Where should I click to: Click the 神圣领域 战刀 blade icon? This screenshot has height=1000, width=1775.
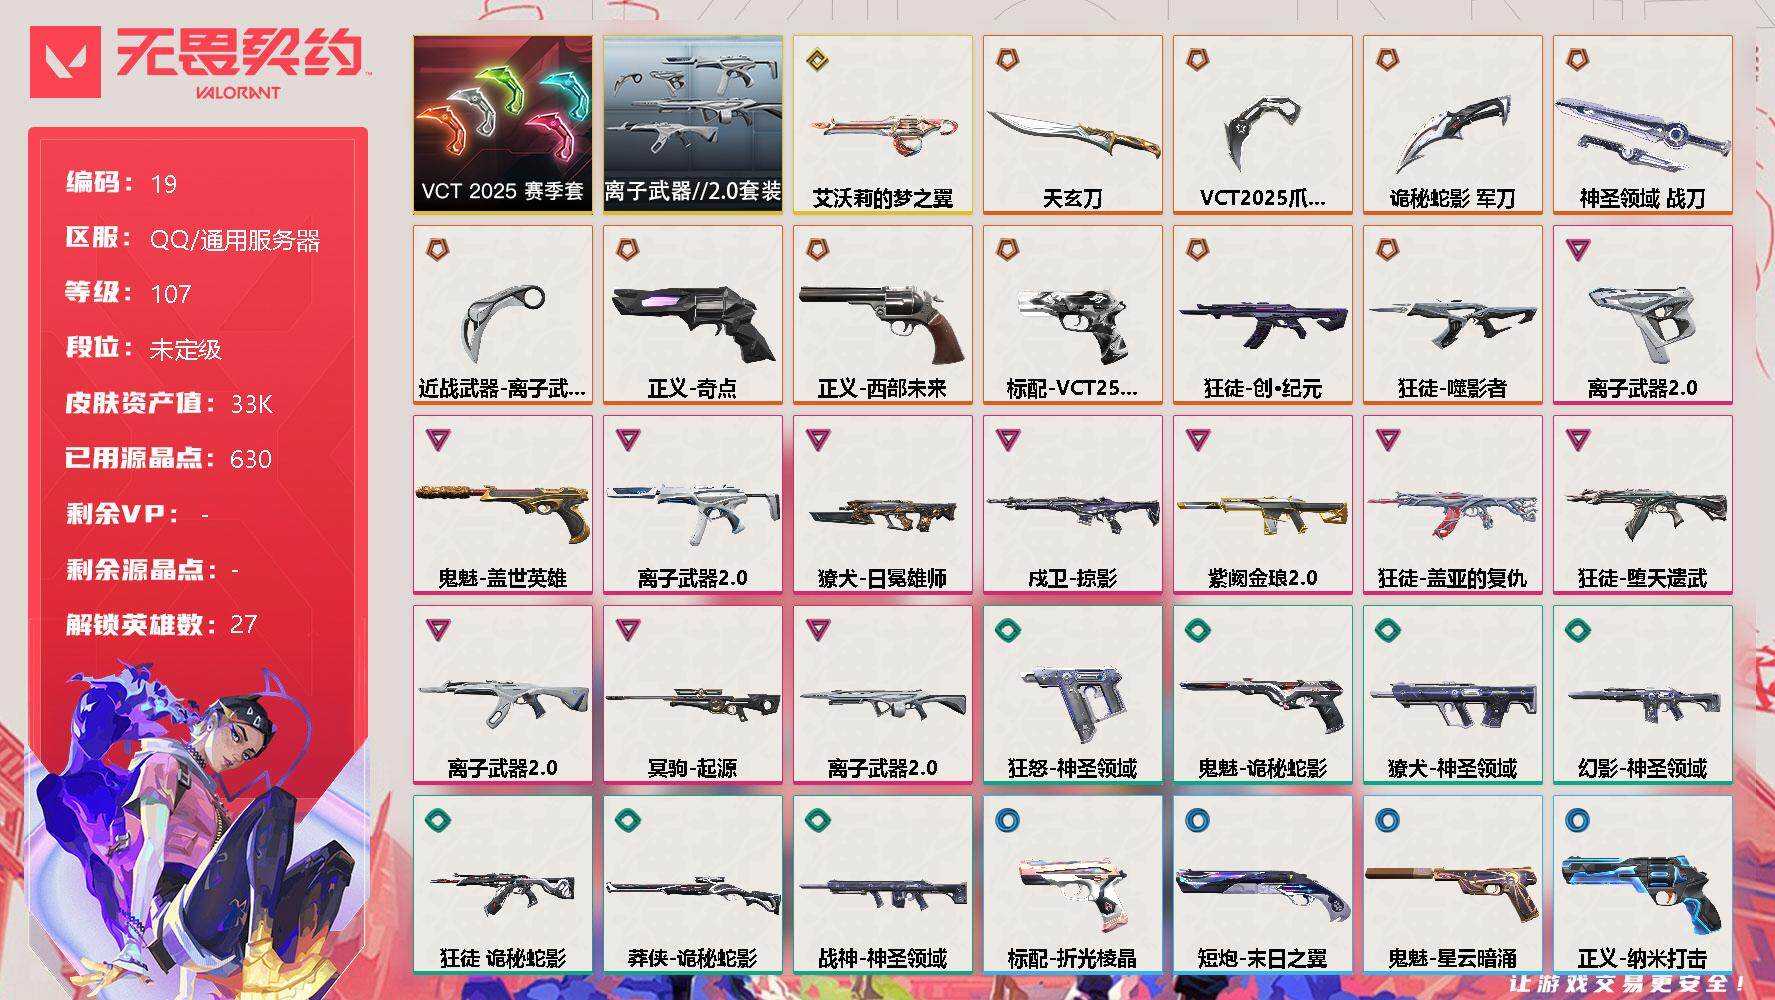[1642, 130]
